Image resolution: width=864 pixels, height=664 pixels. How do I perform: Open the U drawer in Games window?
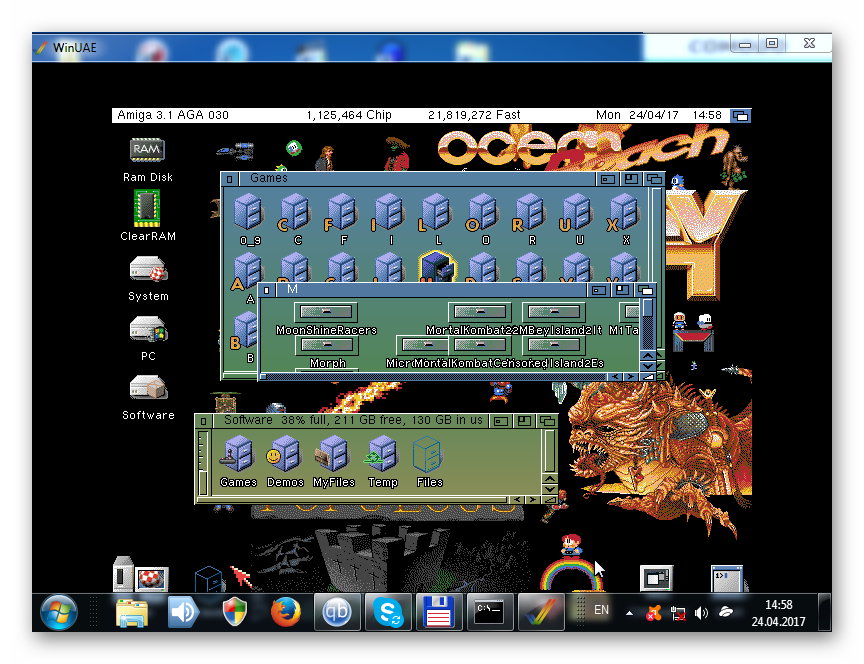coord(576,213)
